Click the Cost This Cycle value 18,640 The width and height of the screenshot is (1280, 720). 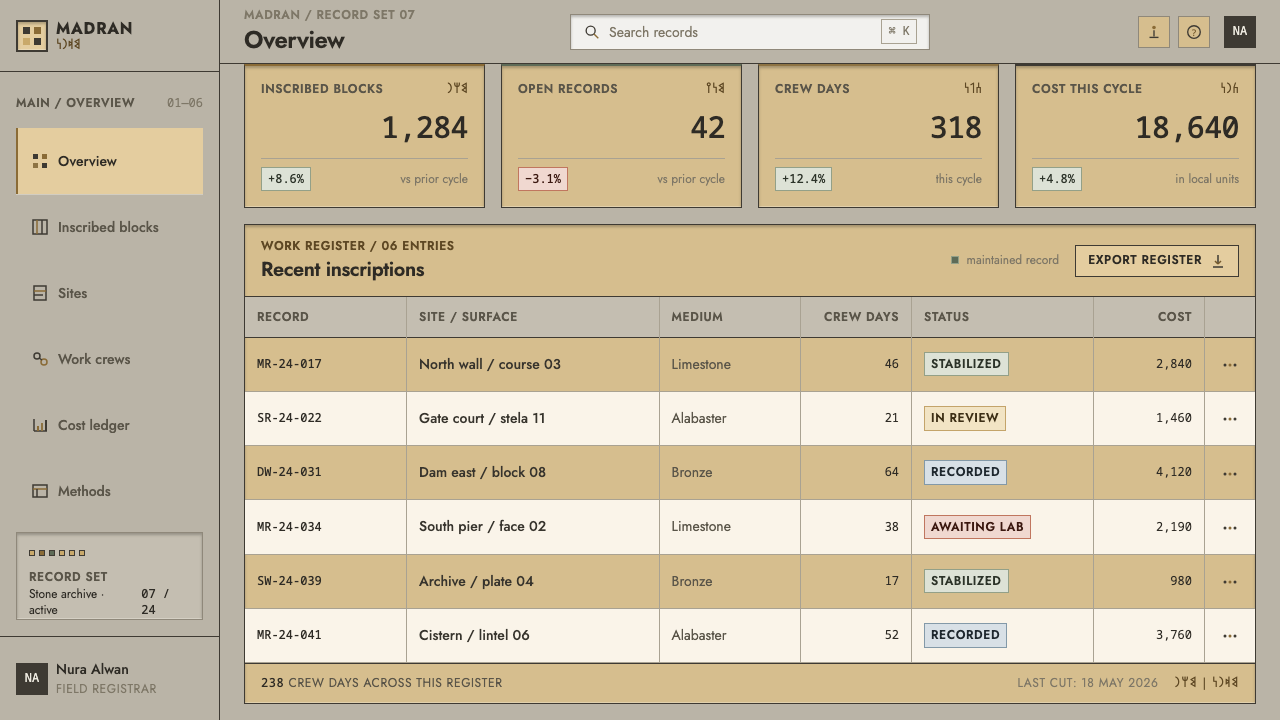click(x=1187, y=127)
